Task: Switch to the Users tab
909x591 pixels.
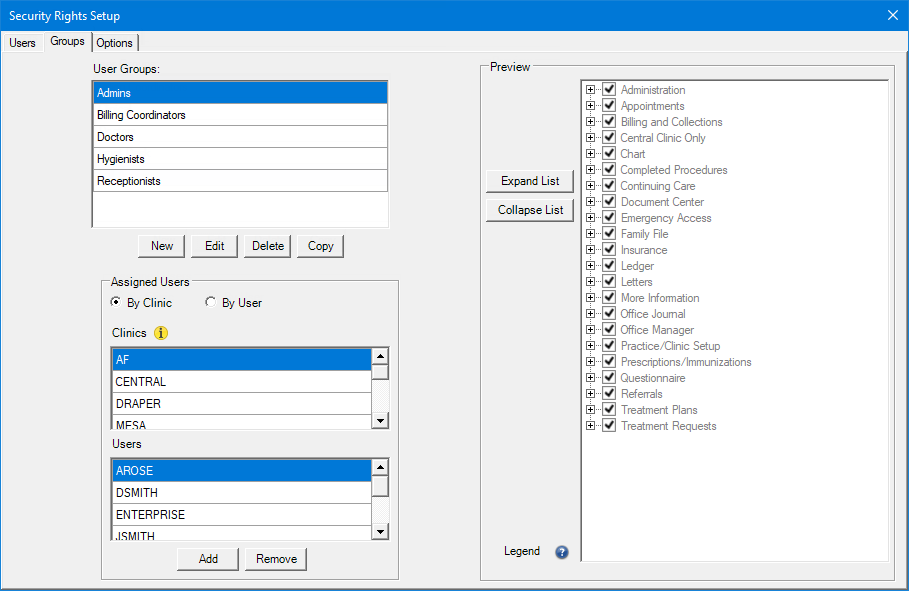Action: pos(22,43)
